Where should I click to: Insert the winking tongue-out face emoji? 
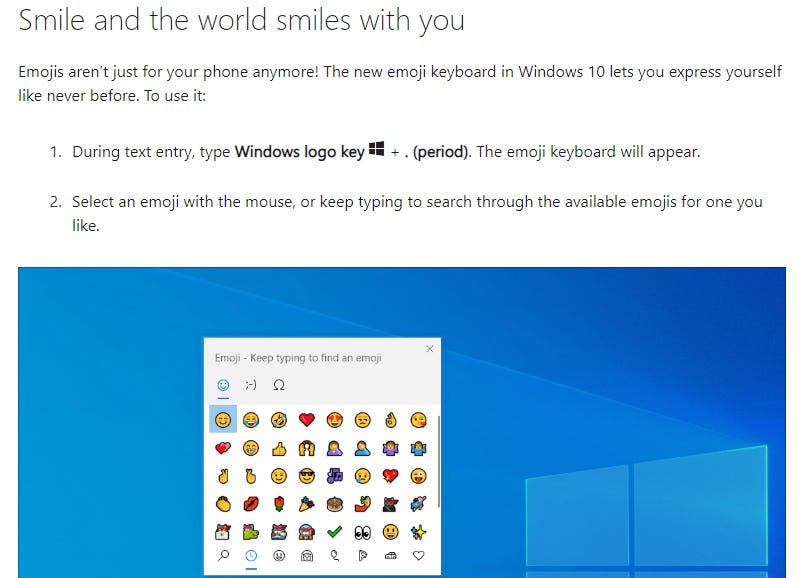pyautogui.click(x=418, y=476)
